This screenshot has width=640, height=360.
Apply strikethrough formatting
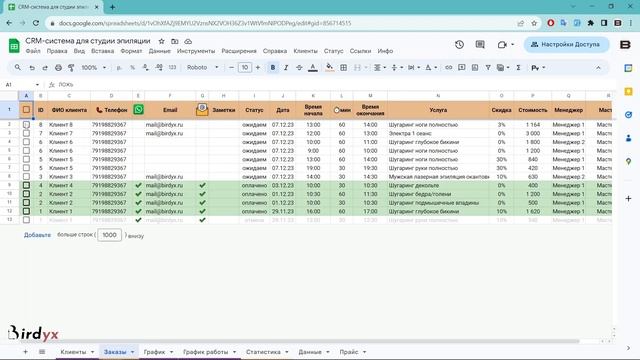tap(299, 68)
